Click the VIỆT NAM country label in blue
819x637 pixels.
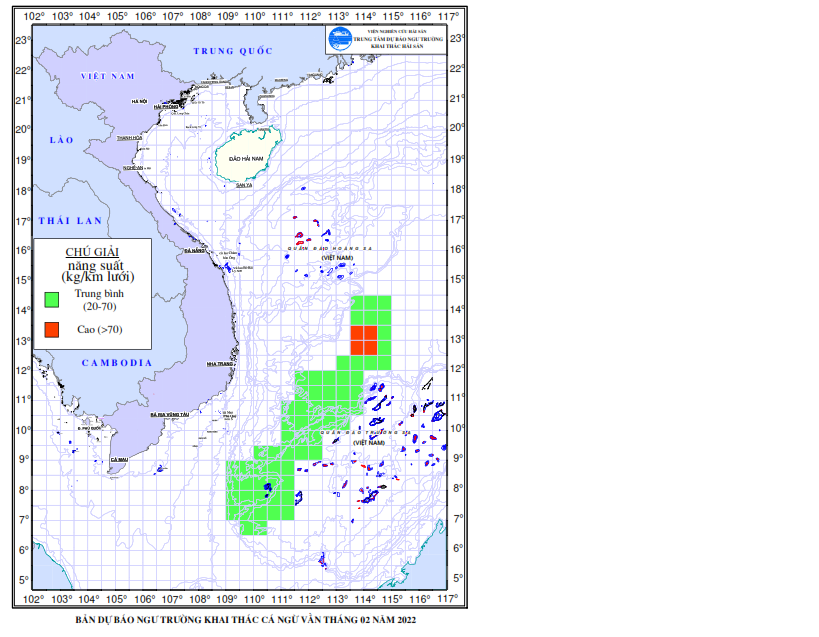click(108, 76)
